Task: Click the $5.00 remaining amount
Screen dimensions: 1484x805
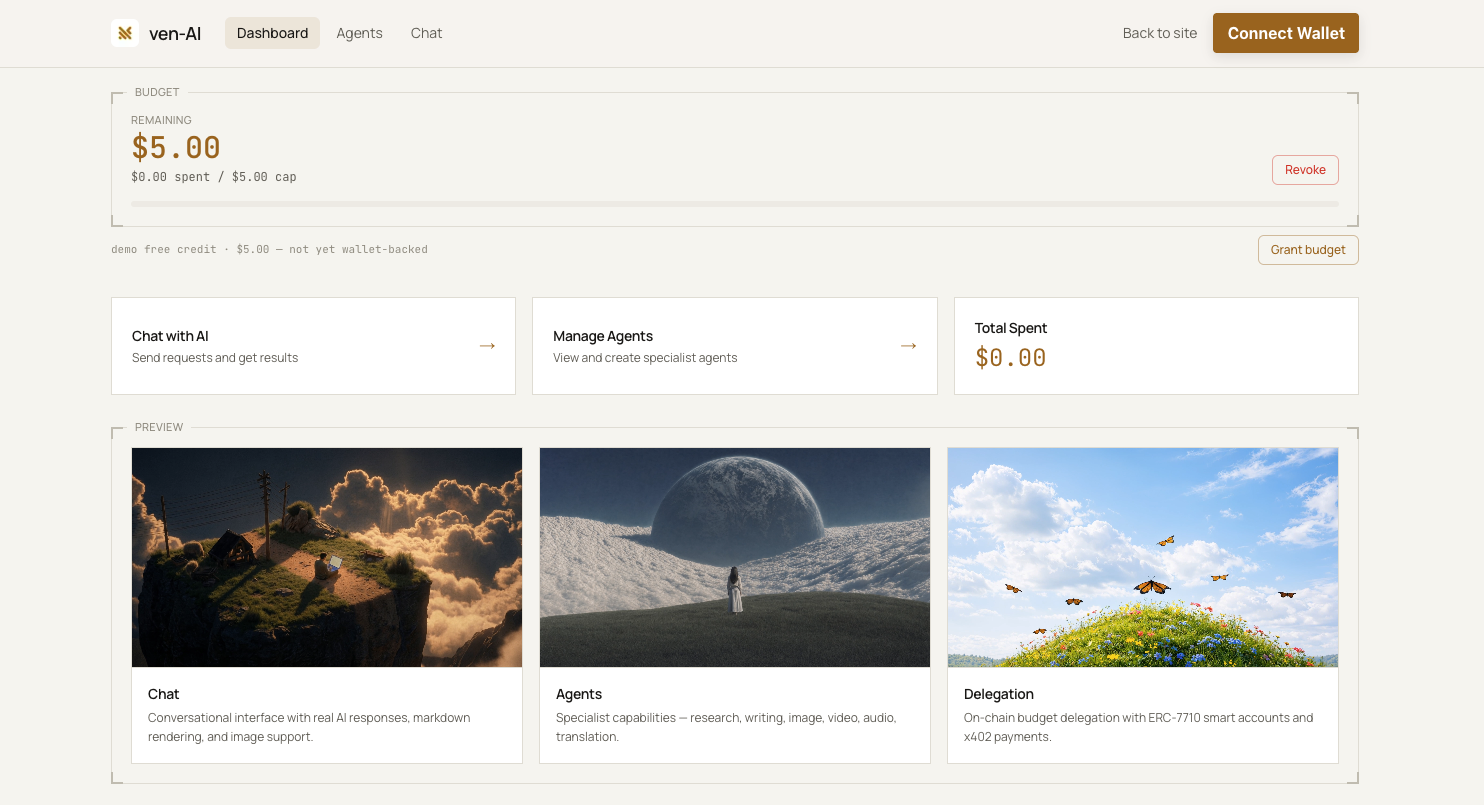Action: click(176, 147)
